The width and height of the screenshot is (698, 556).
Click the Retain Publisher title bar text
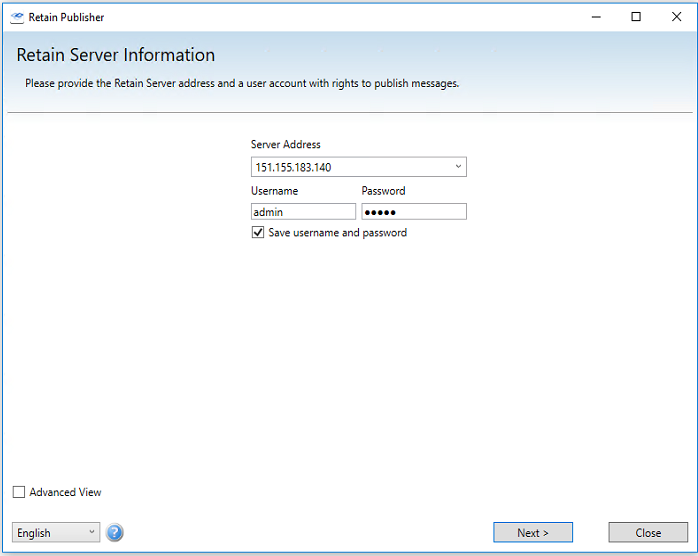pos(66,17)
